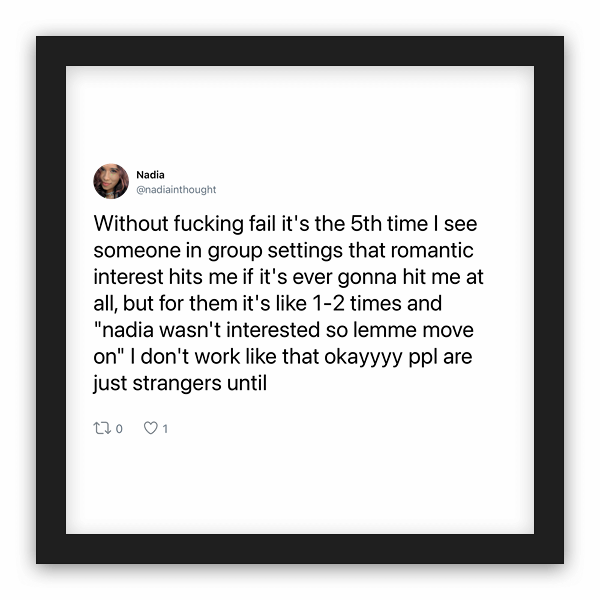This screenshot has height=600, width=600.
Task: Click the tweet's first line starting "Without"
Action: coord(285,223)
